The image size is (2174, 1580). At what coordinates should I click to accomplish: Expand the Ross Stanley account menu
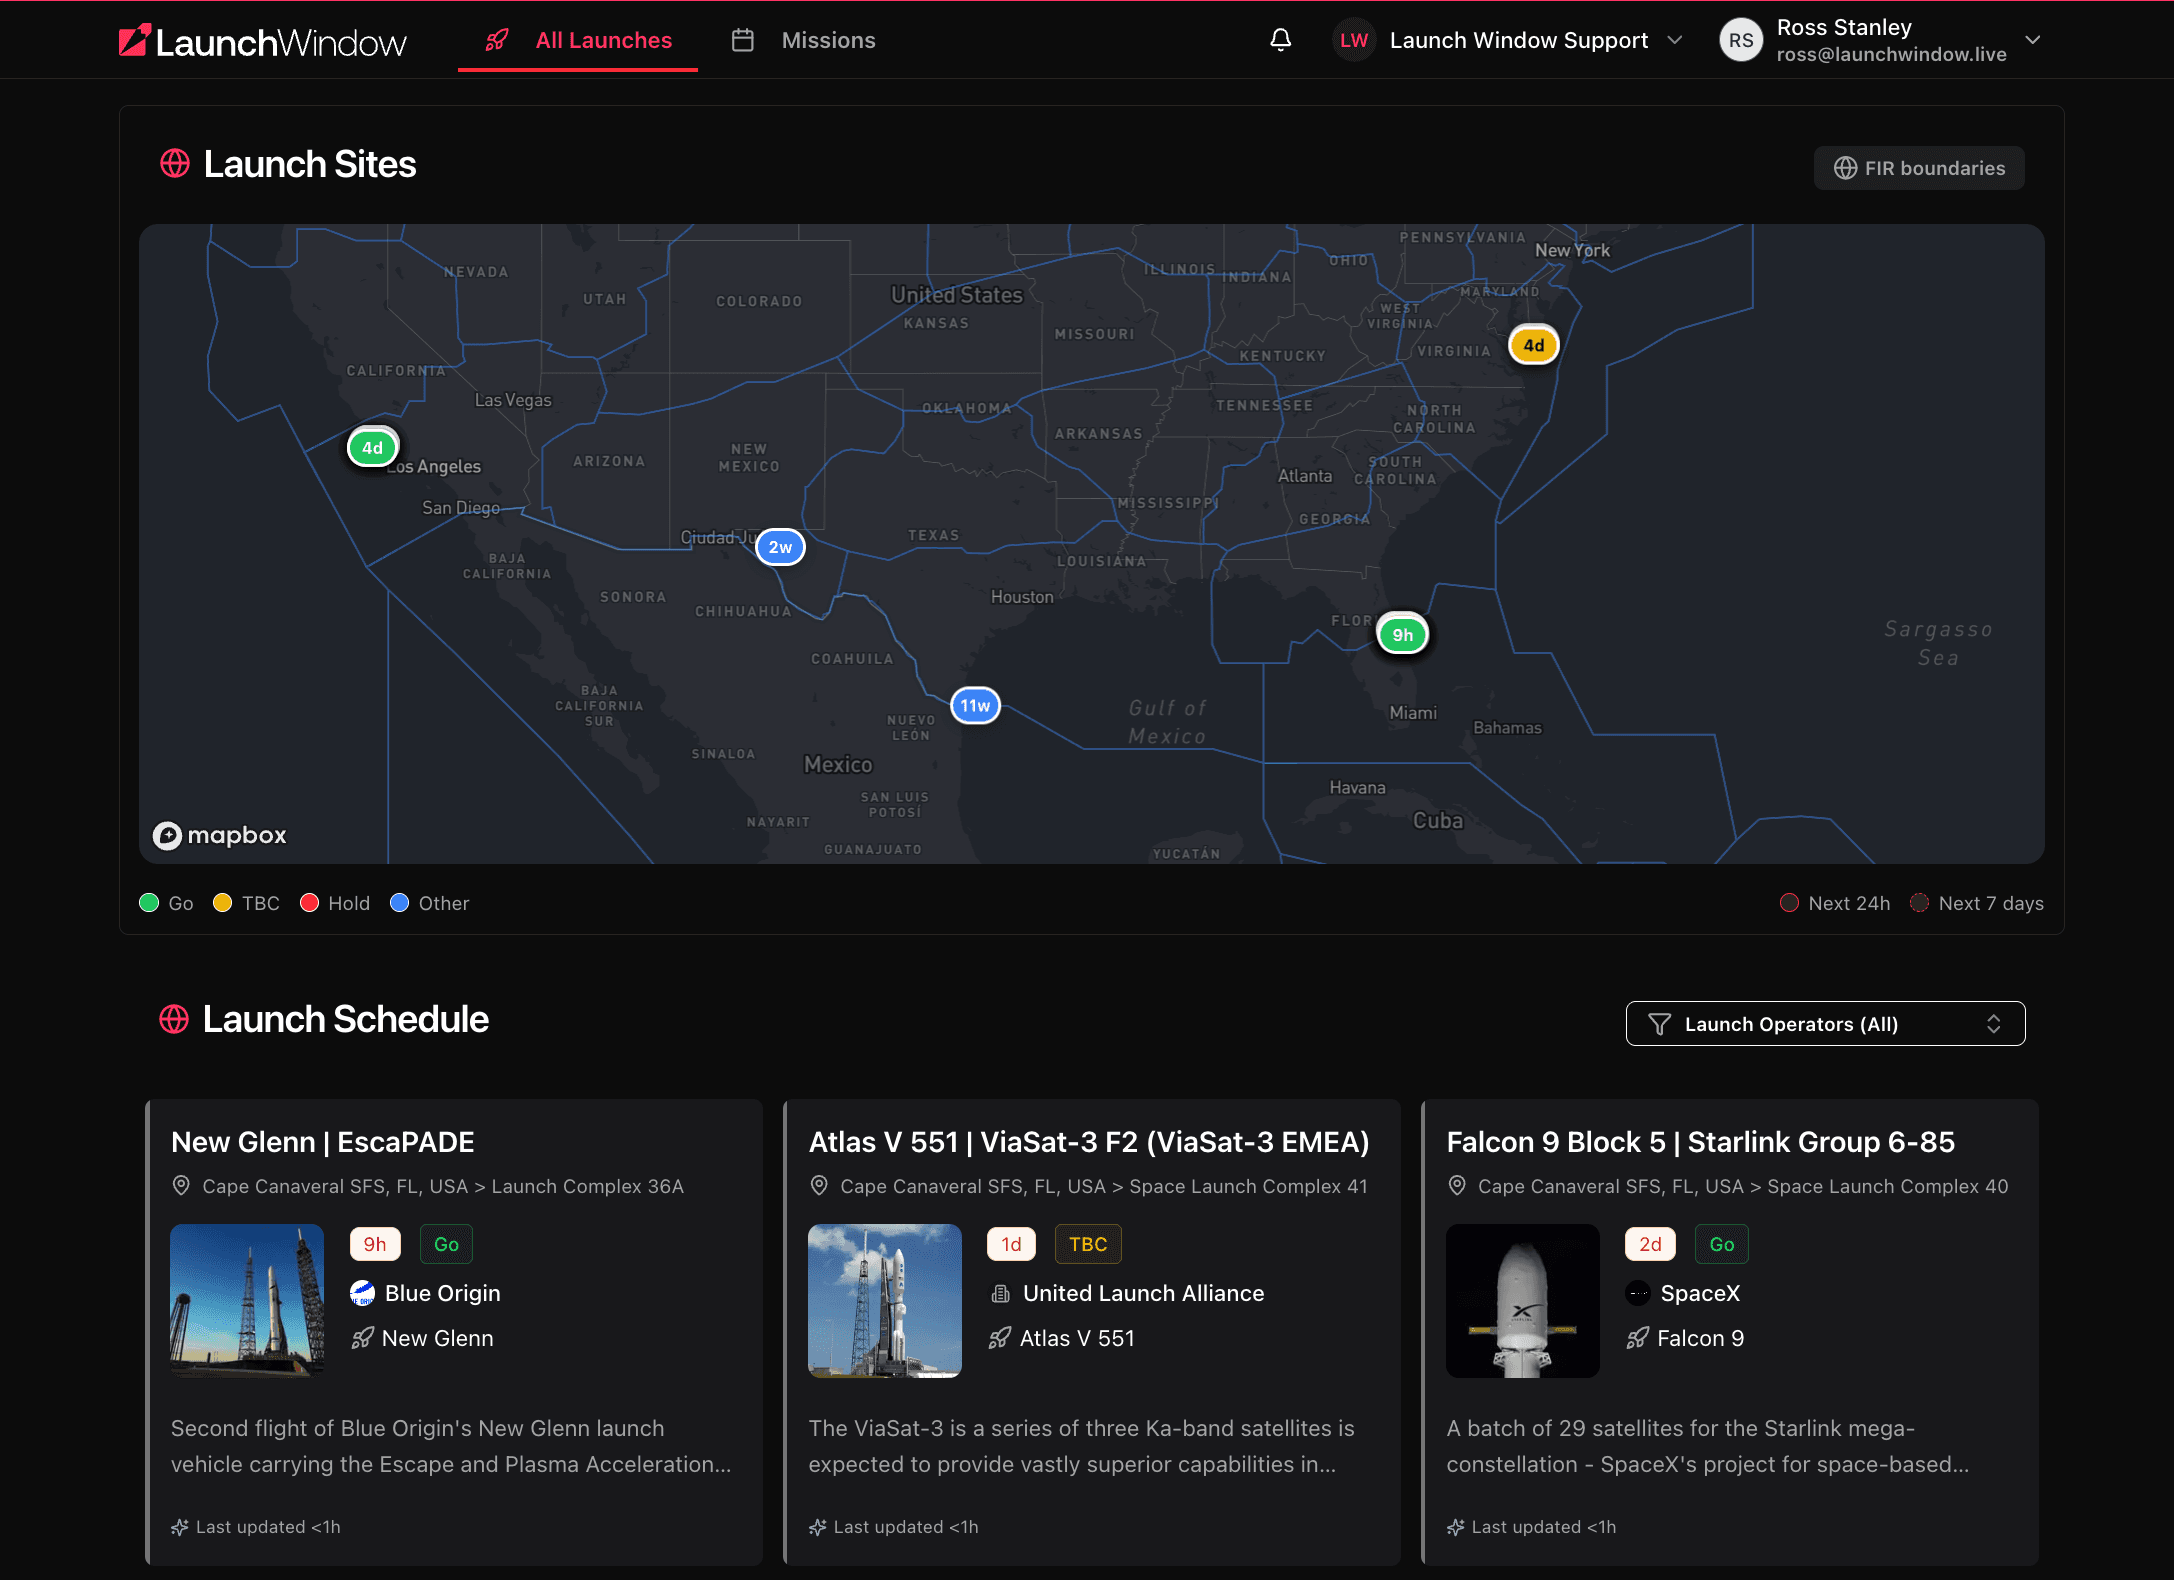point(2034,40)
